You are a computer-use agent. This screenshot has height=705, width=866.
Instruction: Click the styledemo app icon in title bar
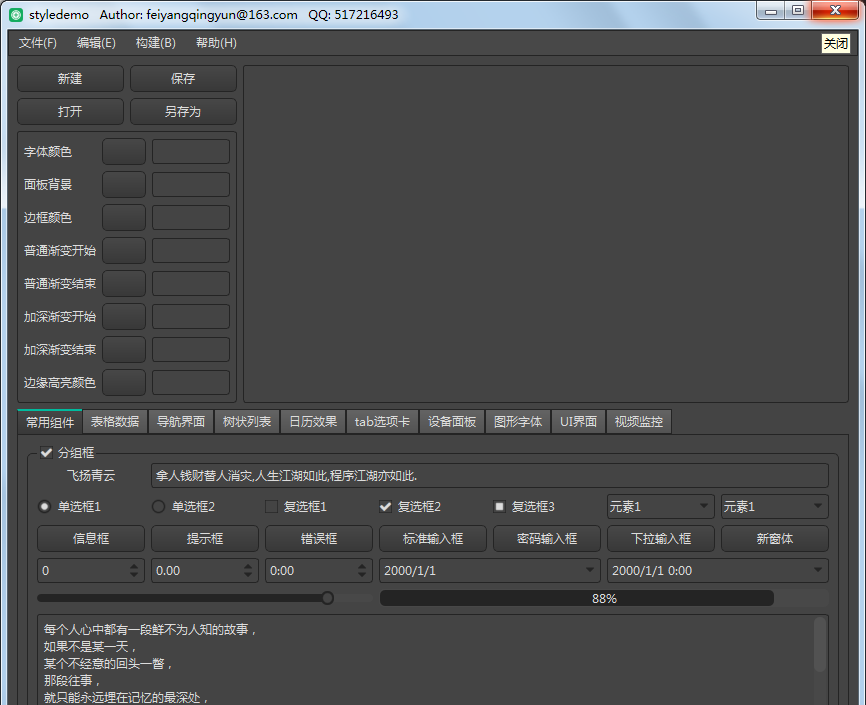(16, 15)
